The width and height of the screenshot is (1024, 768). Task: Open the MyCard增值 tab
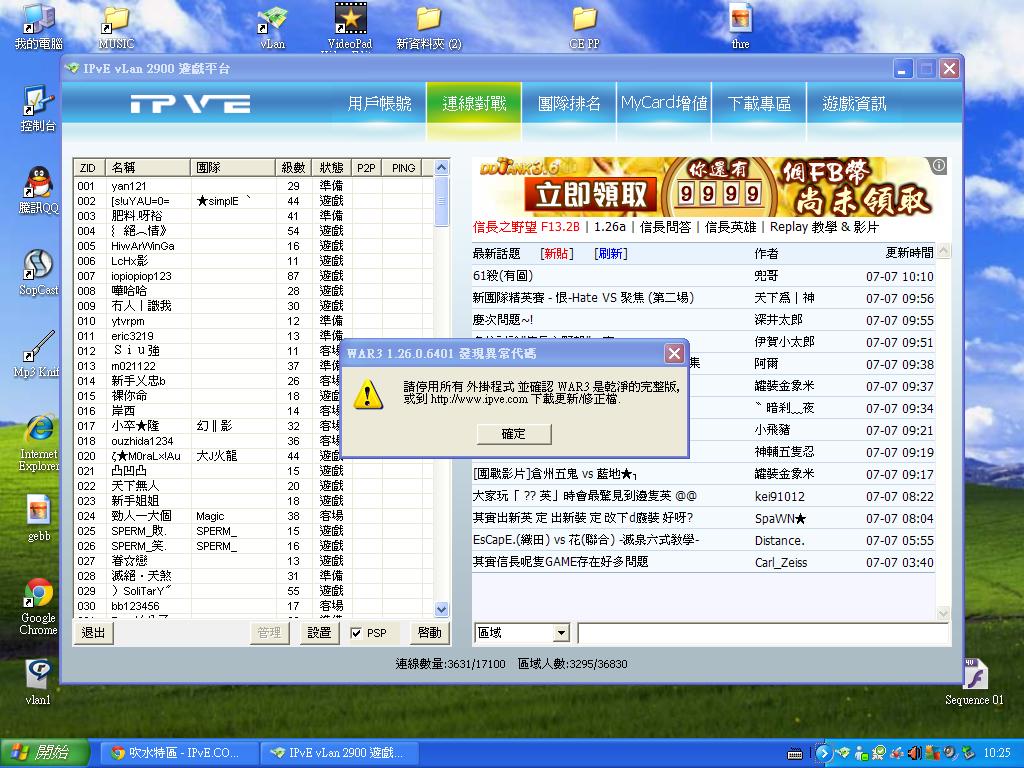pos(664,103)
